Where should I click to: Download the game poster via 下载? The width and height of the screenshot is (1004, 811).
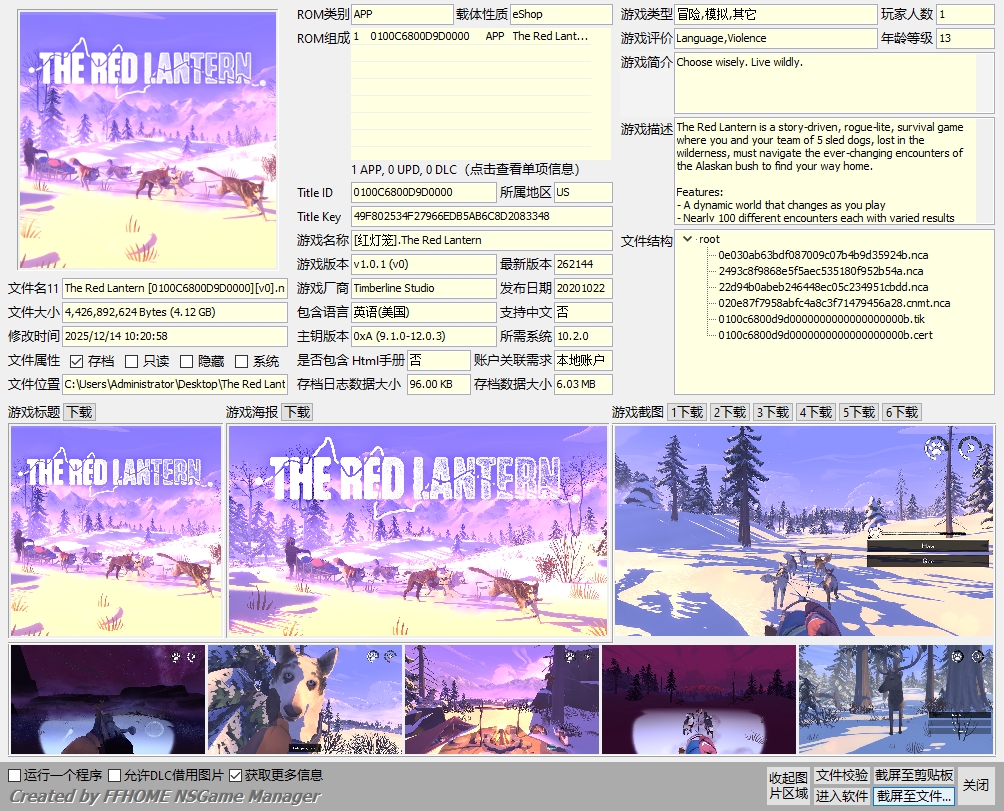tap(297, 412)
